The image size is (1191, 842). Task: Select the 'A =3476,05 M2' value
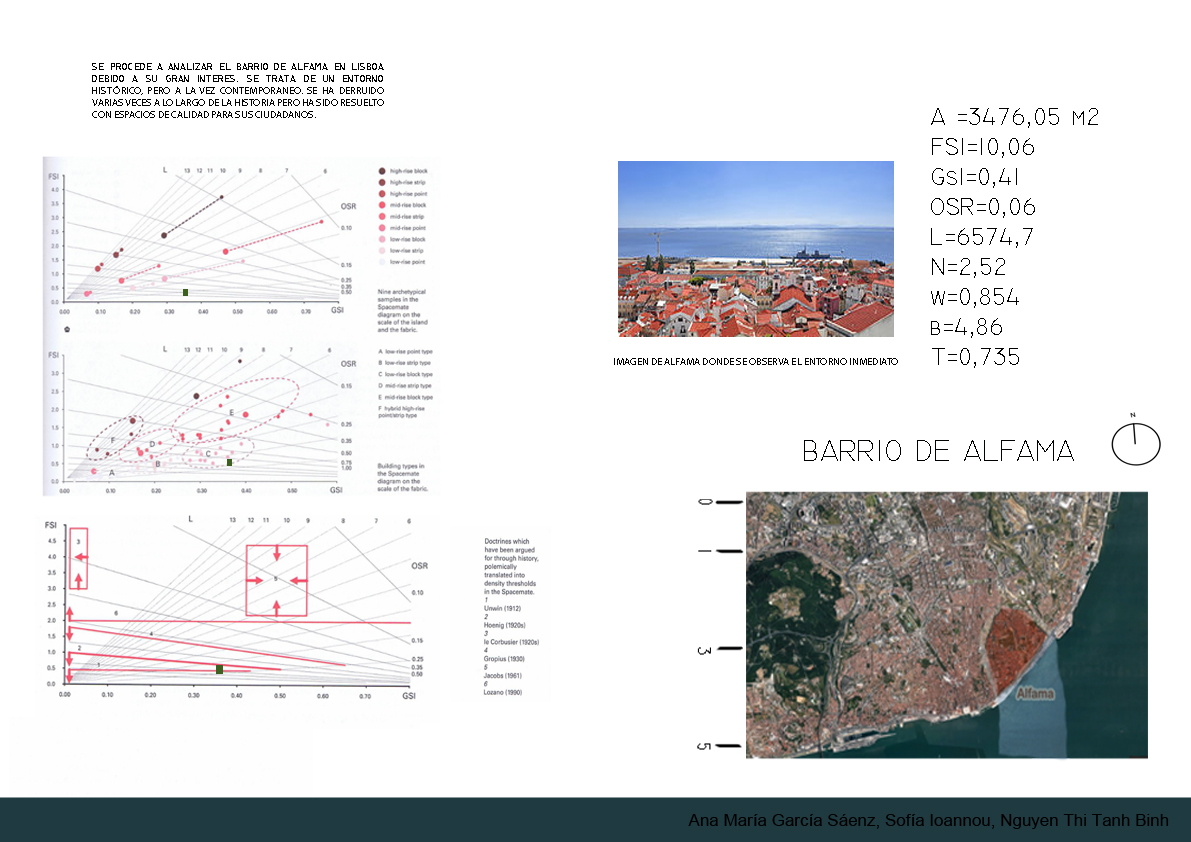click(1015, 117)
